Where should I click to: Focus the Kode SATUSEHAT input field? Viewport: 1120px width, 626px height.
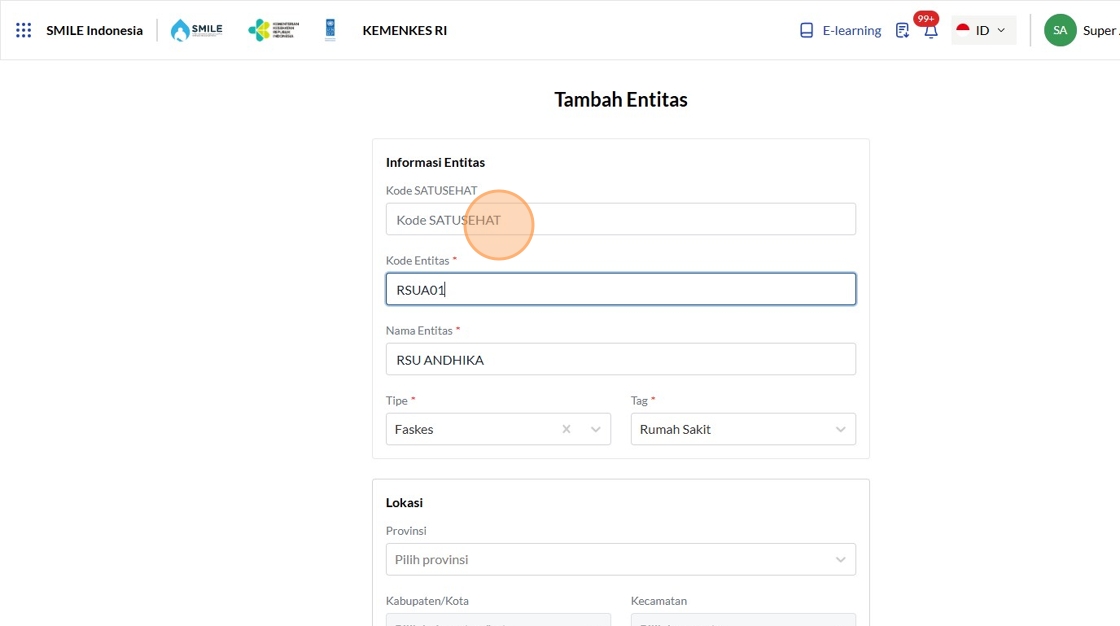coord(620,219)
